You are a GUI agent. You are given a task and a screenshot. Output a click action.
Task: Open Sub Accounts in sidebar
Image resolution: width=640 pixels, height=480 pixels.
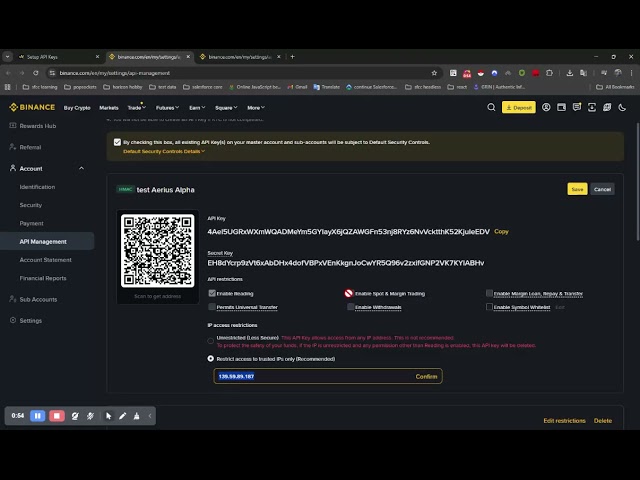[33, 299]
